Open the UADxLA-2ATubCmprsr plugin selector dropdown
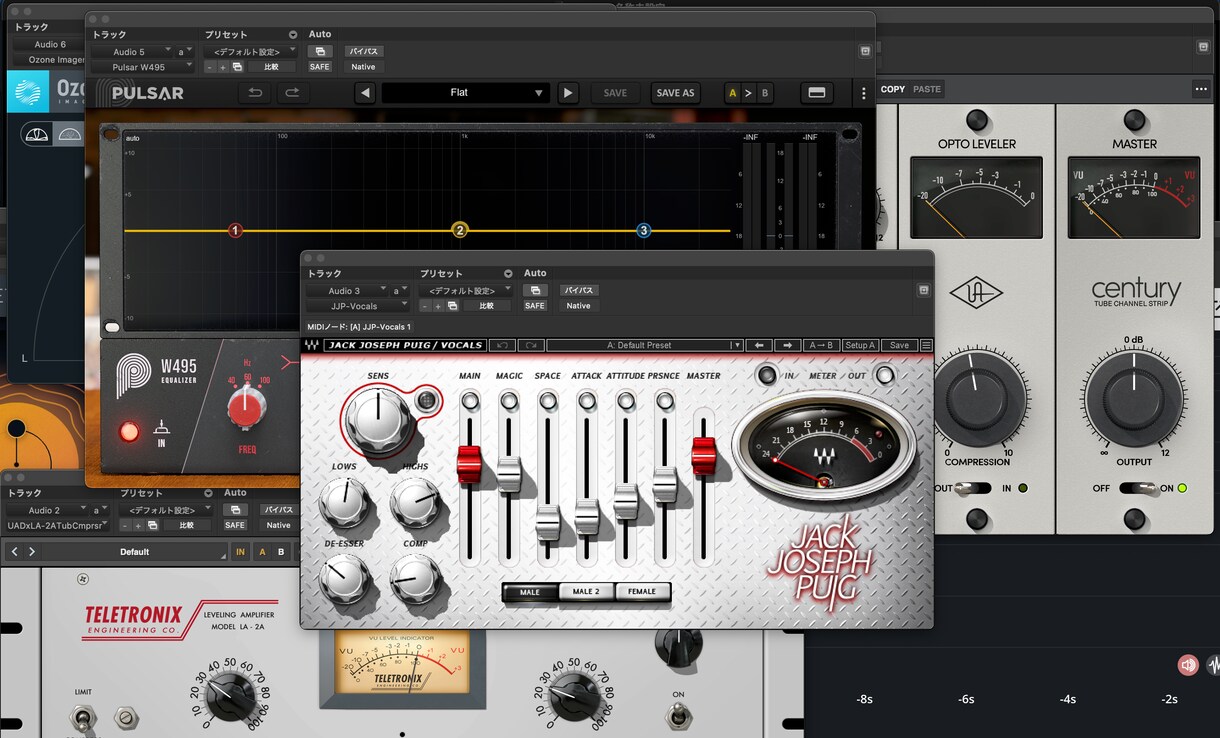Viewport: 1220px width, 738px height. [x=57, y=525]
